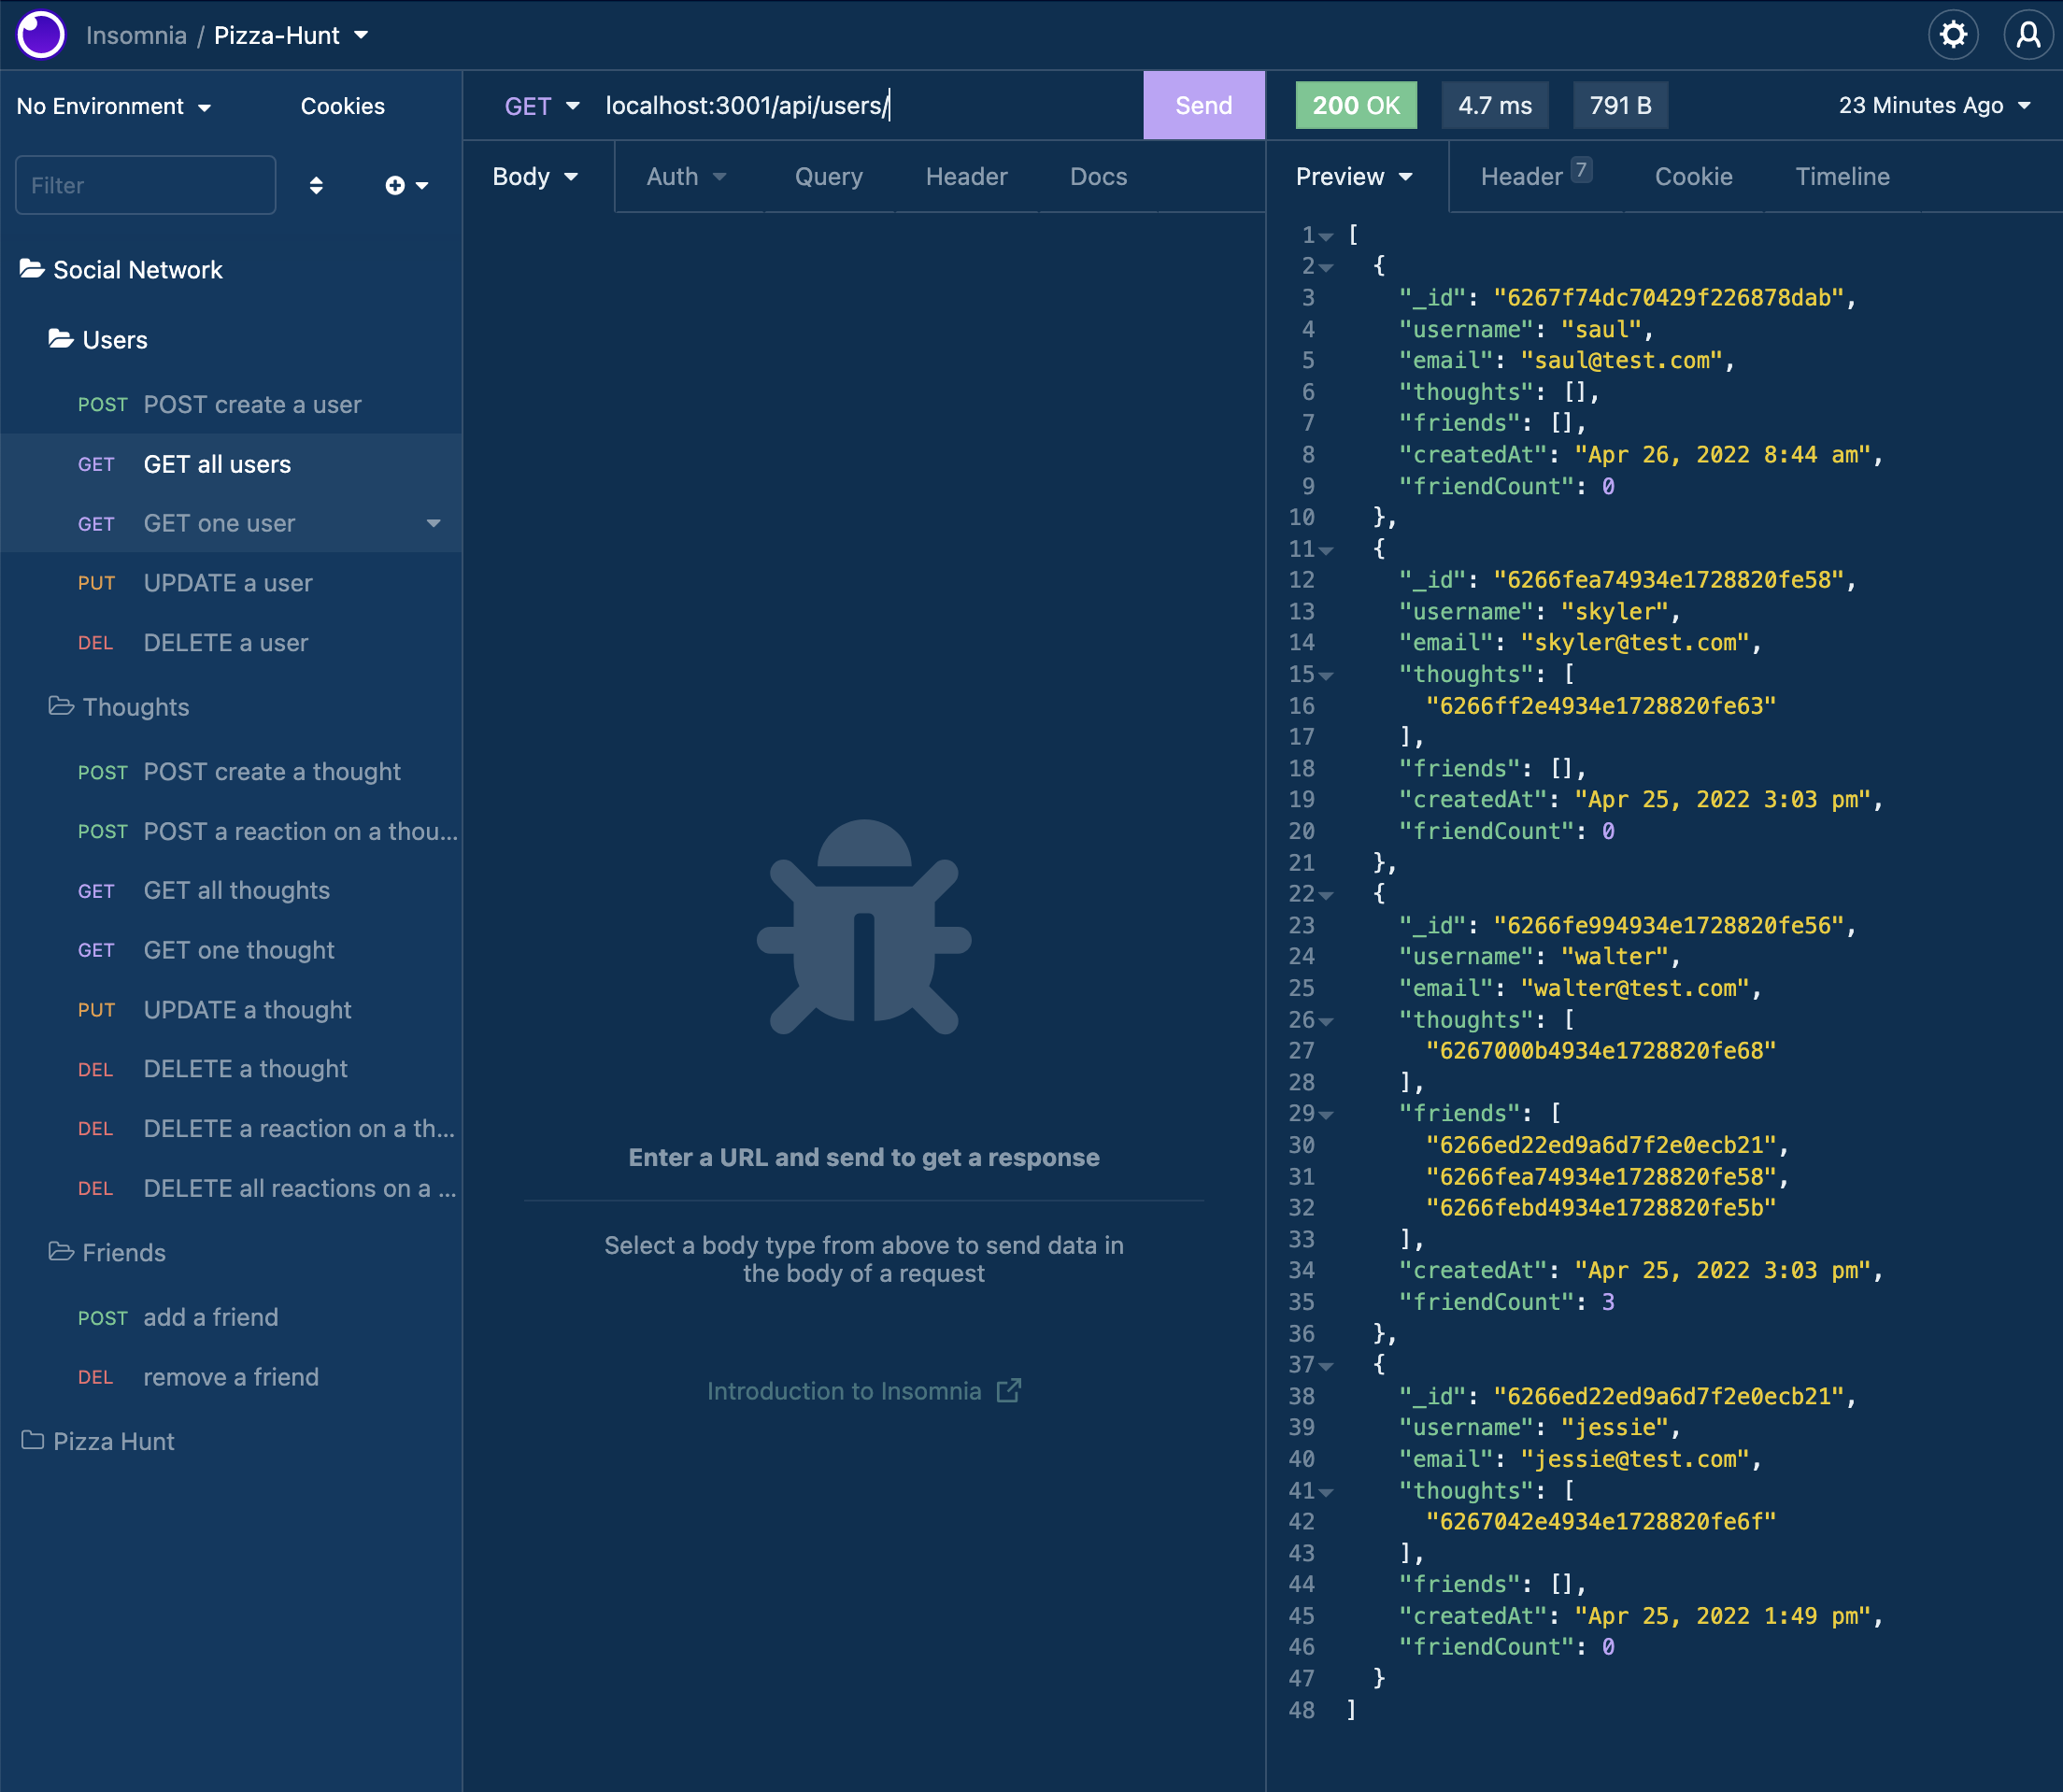Select the remove a friend request
2063x1792 pixels.
231,1377
